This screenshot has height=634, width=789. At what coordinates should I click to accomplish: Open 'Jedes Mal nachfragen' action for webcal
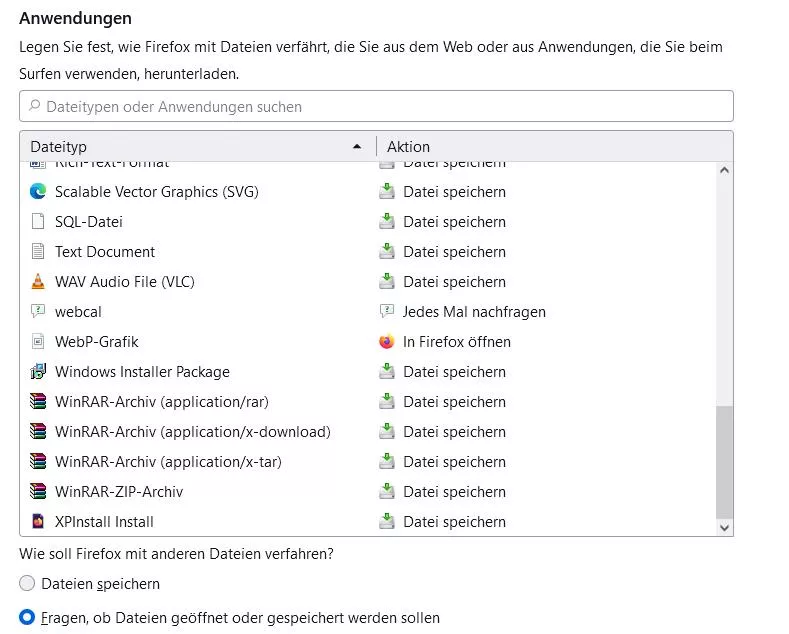point(474,312)
